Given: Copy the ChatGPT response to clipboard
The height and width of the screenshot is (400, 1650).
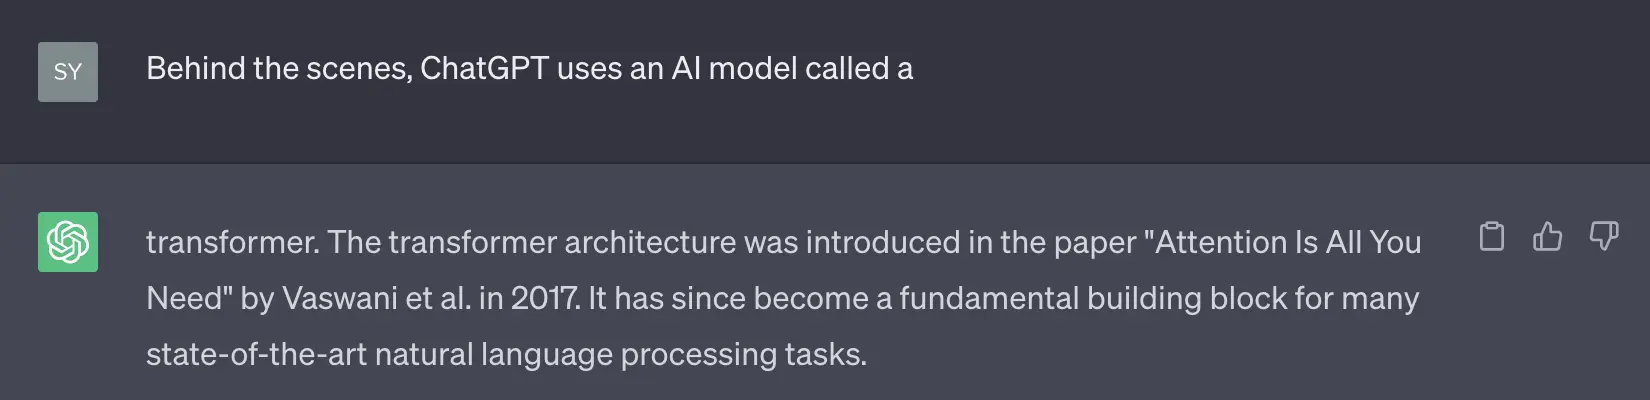Looking at the screenshot, I should [x=1491, y=236].
